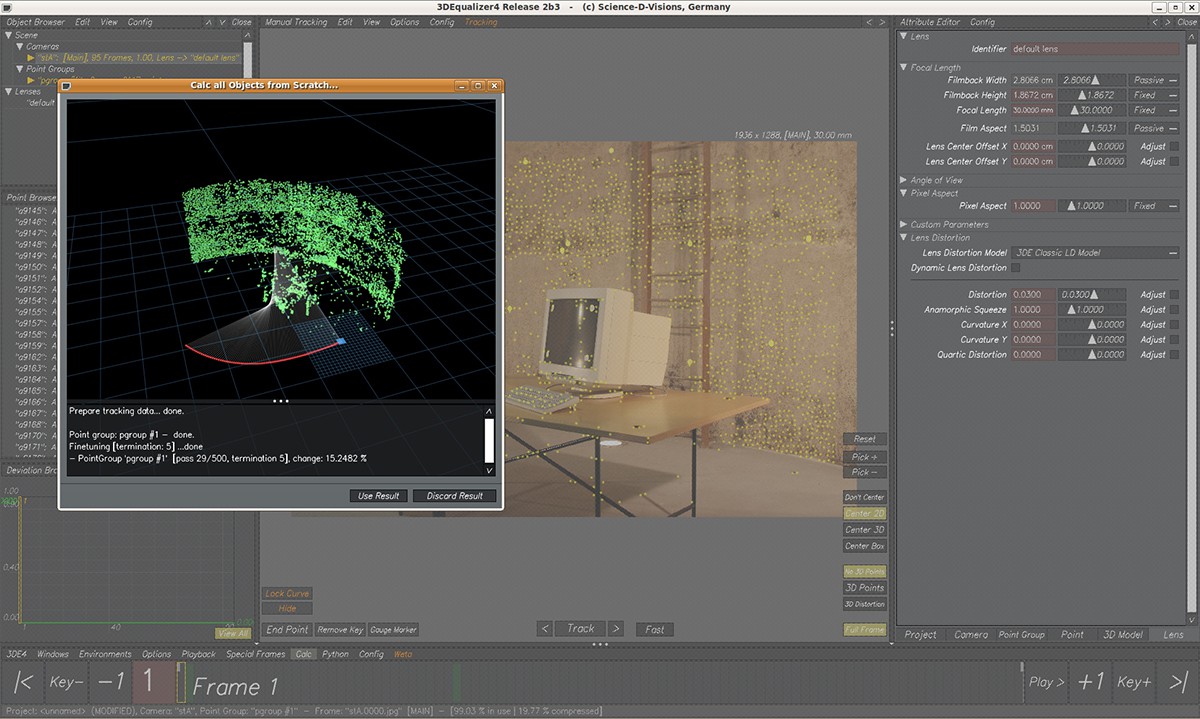Click the Gauge Marker button

tap(393, 630)
